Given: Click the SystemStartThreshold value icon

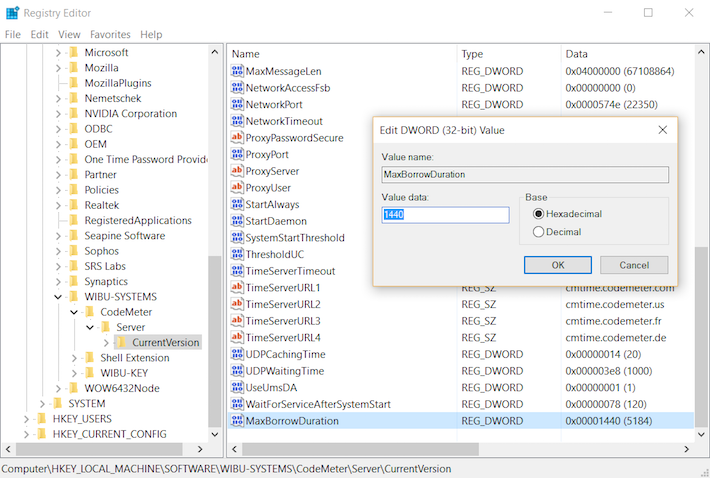Looking at the screenshot, I should [x=237, y=238].
